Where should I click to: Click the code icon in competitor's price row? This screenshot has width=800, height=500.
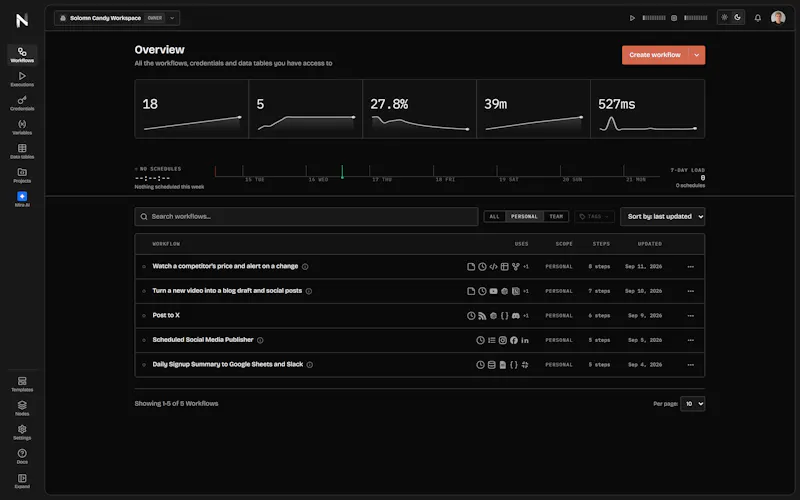(493, 266)
